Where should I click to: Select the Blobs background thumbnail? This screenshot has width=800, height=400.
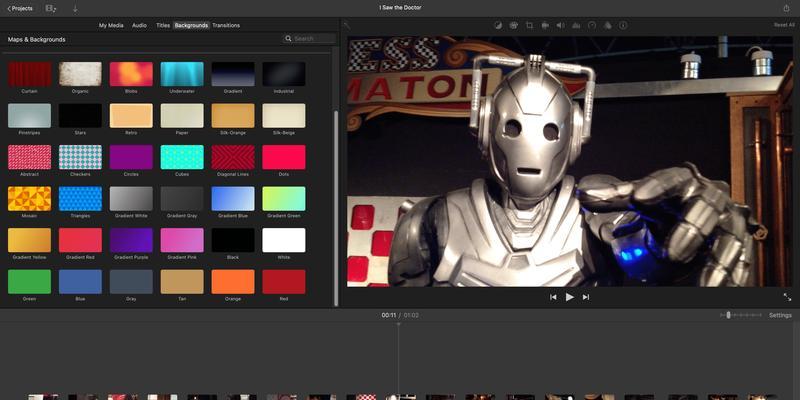pyautogui.click(x=131, y=74)
